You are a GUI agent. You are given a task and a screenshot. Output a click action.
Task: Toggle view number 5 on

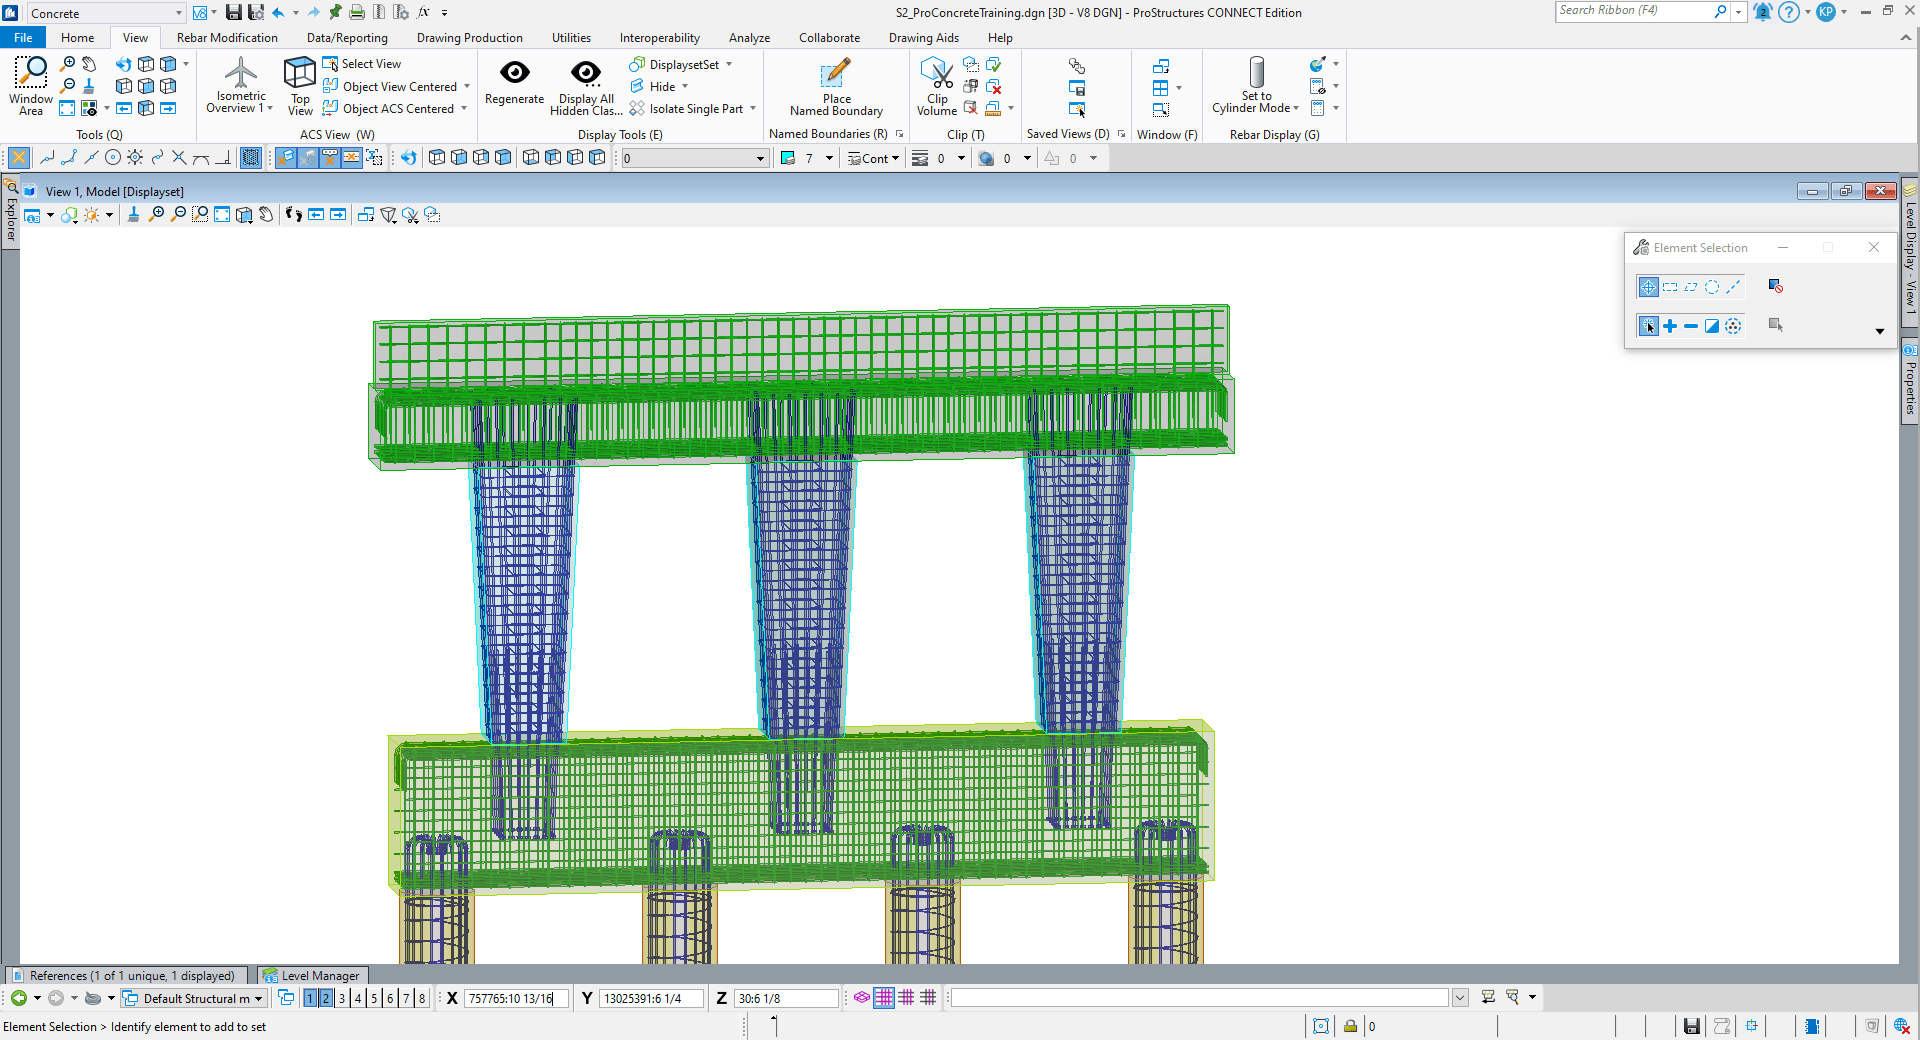[x=374, y=998]
